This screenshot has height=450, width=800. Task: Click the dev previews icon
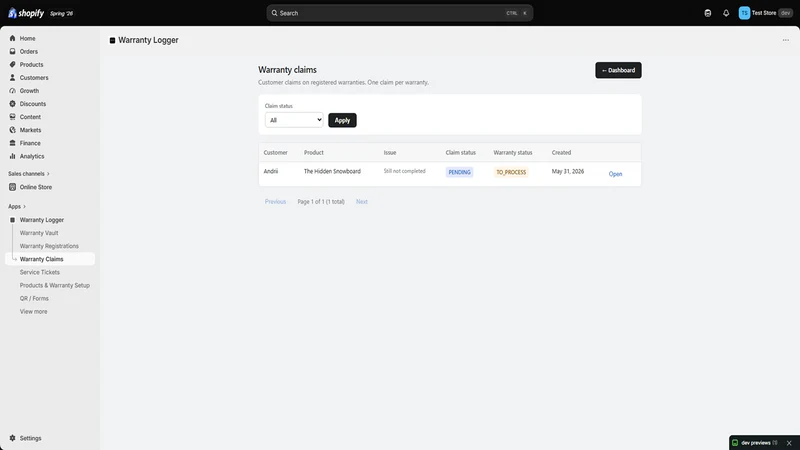(x=735, y=443)
